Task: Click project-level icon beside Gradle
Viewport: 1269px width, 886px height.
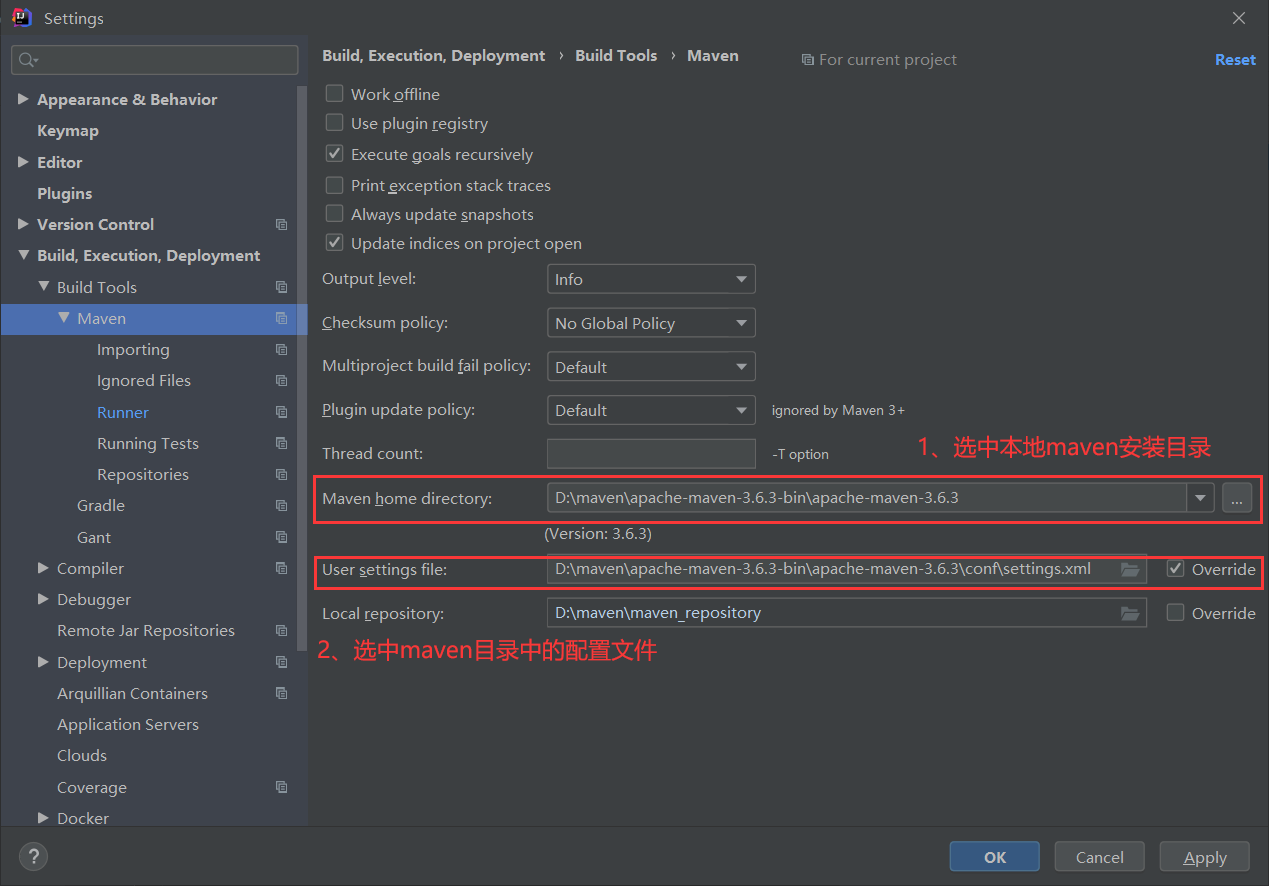Action: tap(281, 506)
